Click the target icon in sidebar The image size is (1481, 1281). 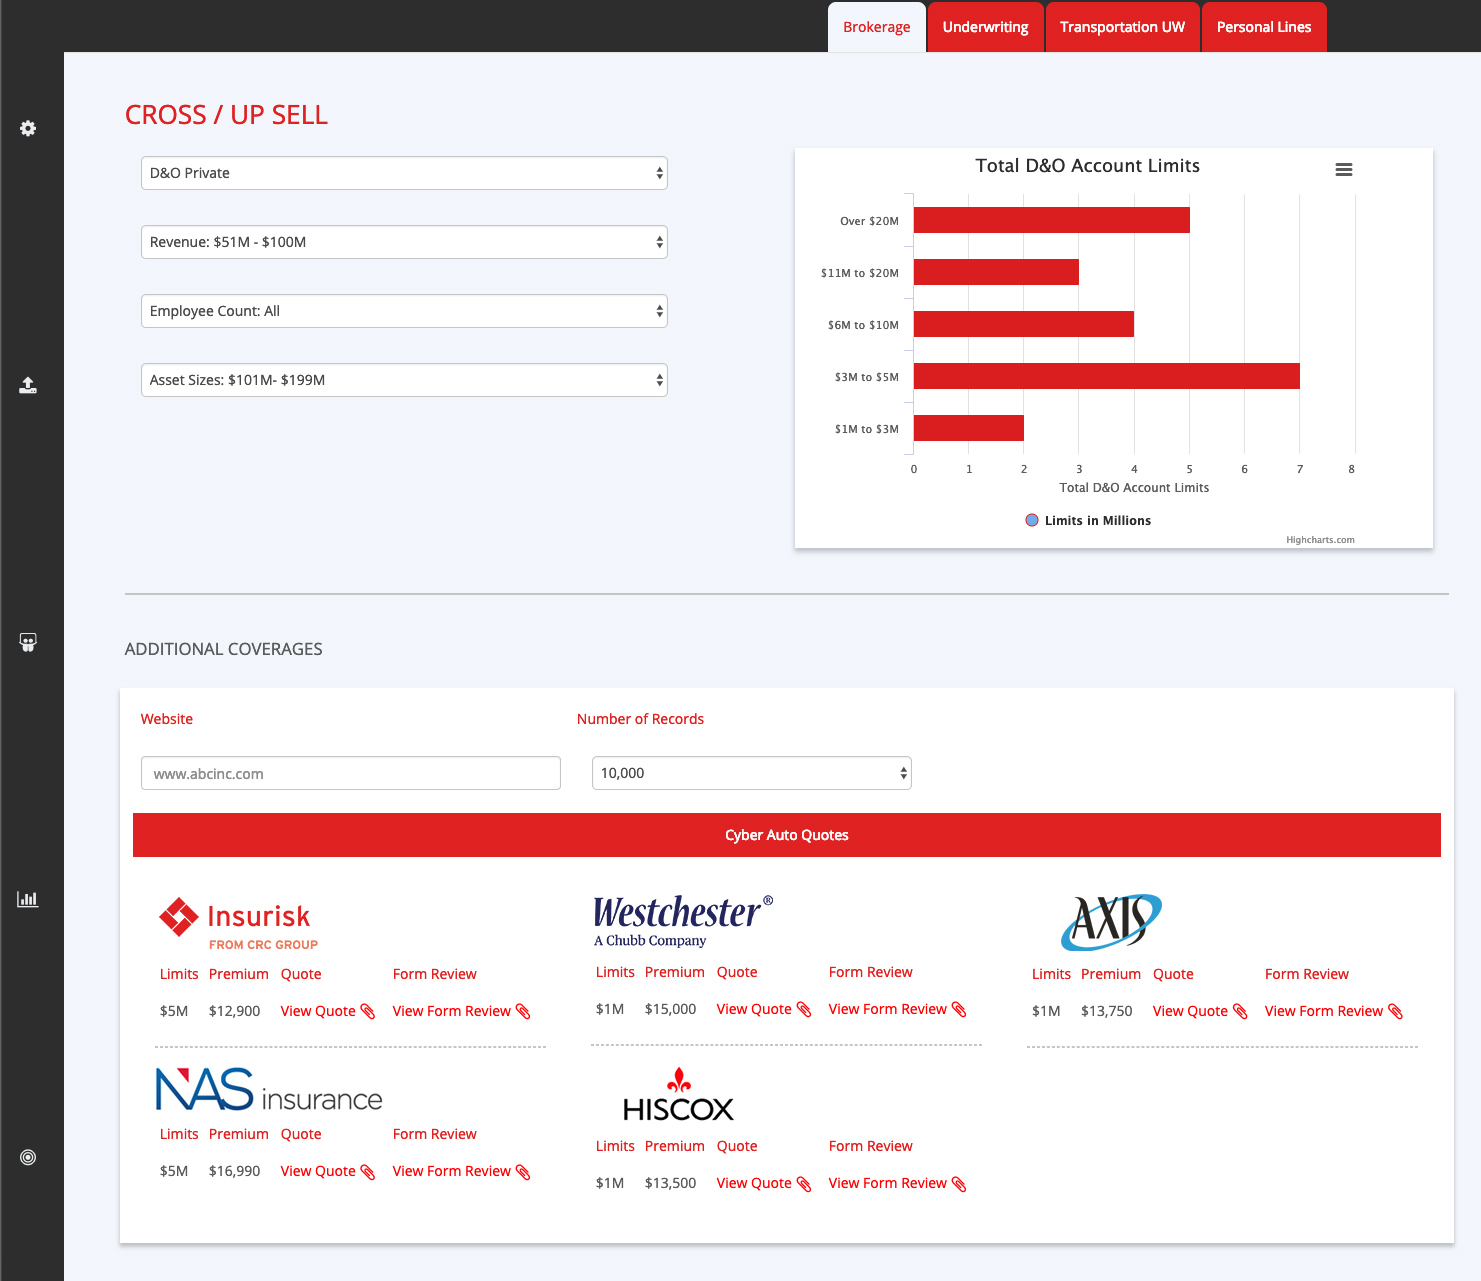coord(28,1157)
